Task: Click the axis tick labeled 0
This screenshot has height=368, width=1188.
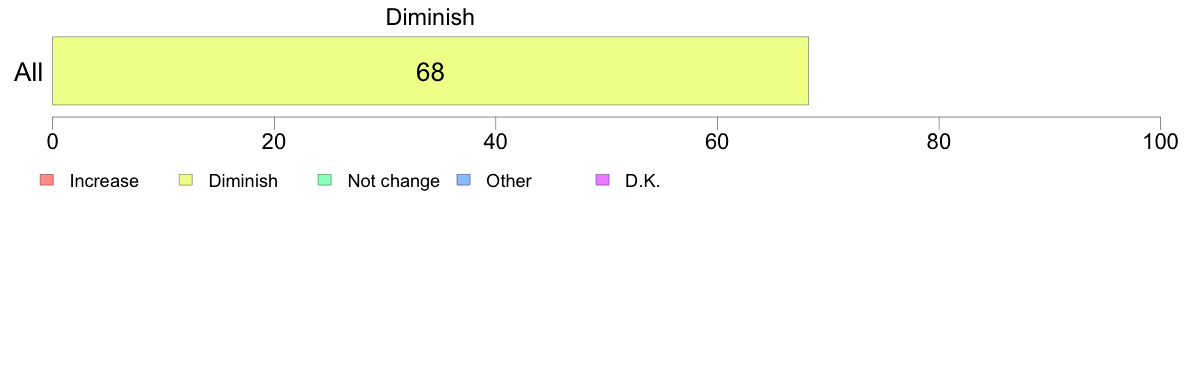Action: 52,141
